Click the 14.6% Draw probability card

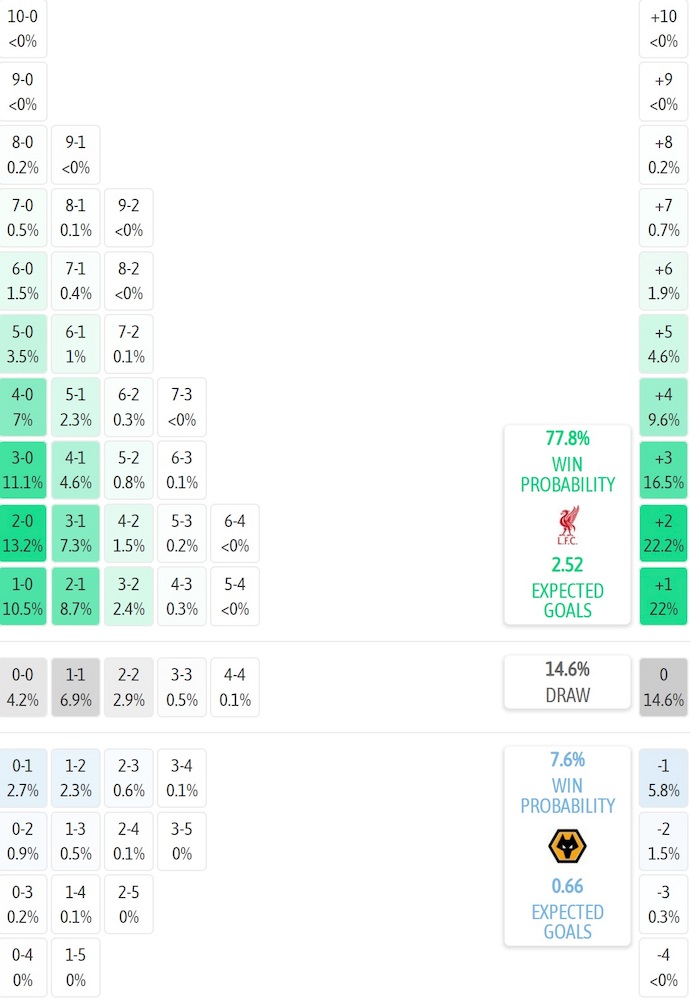[x=567, y=682]
